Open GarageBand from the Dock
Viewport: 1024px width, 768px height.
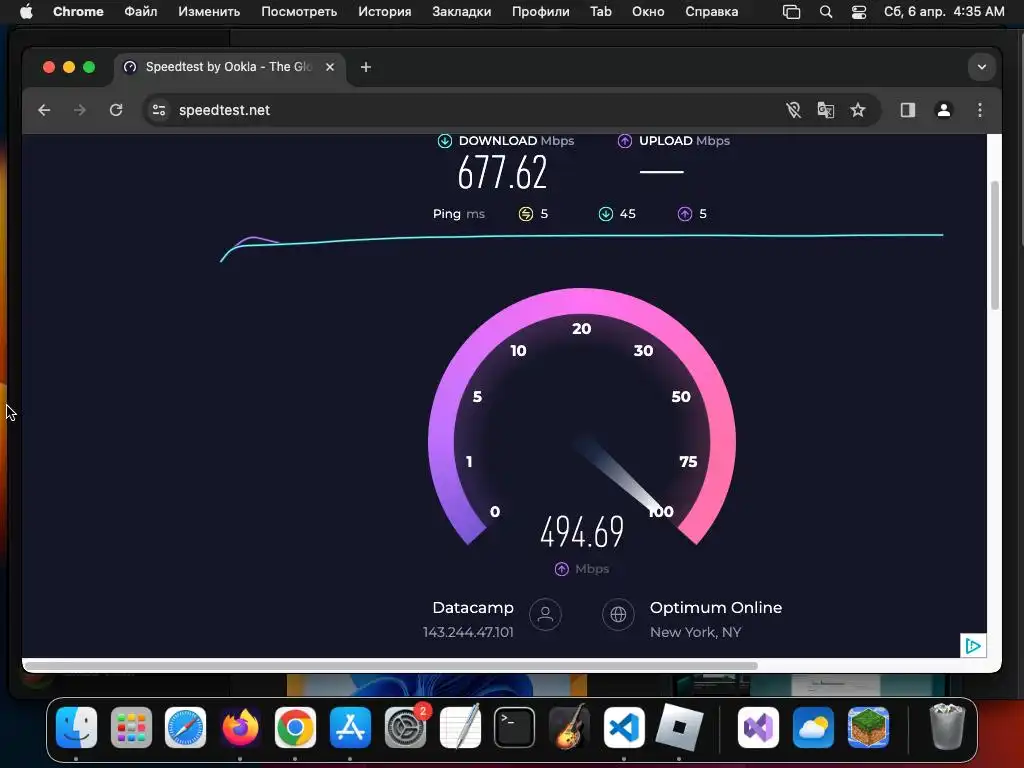tap(569, 728)
